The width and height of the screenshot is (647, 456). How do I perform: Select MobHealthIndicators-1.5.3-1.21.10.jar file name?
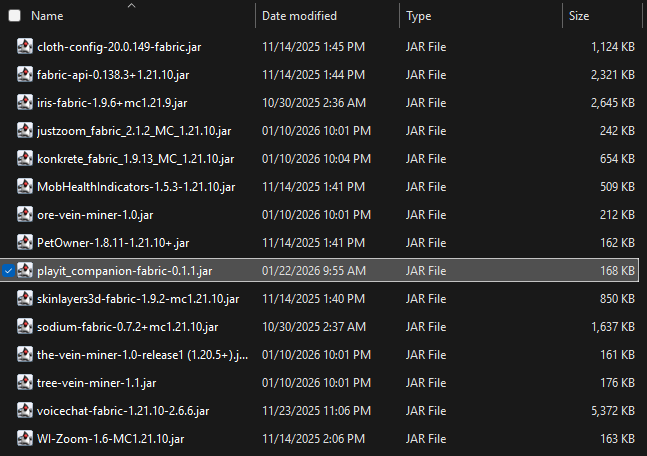pos(136,187)
